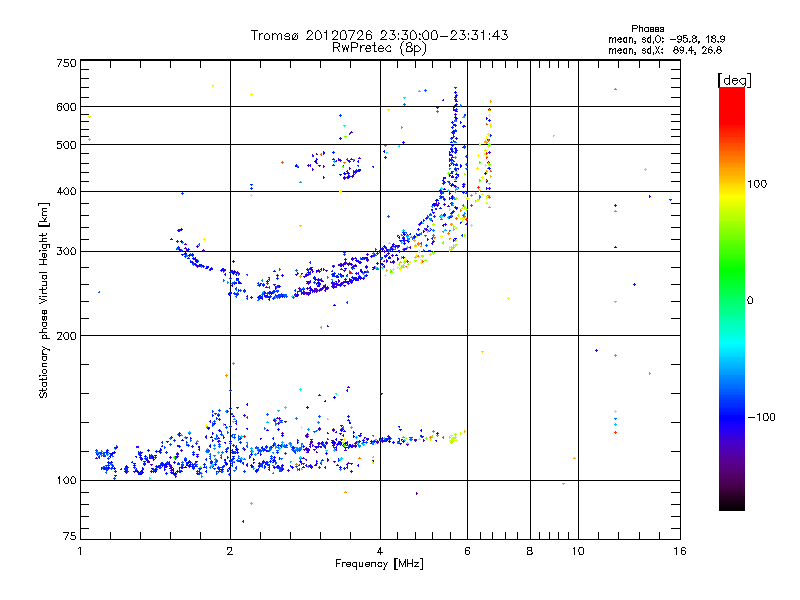Click the '2' frequency axis tick label
The width and height of the screenshot is (800, 600).
click(230, 551)
